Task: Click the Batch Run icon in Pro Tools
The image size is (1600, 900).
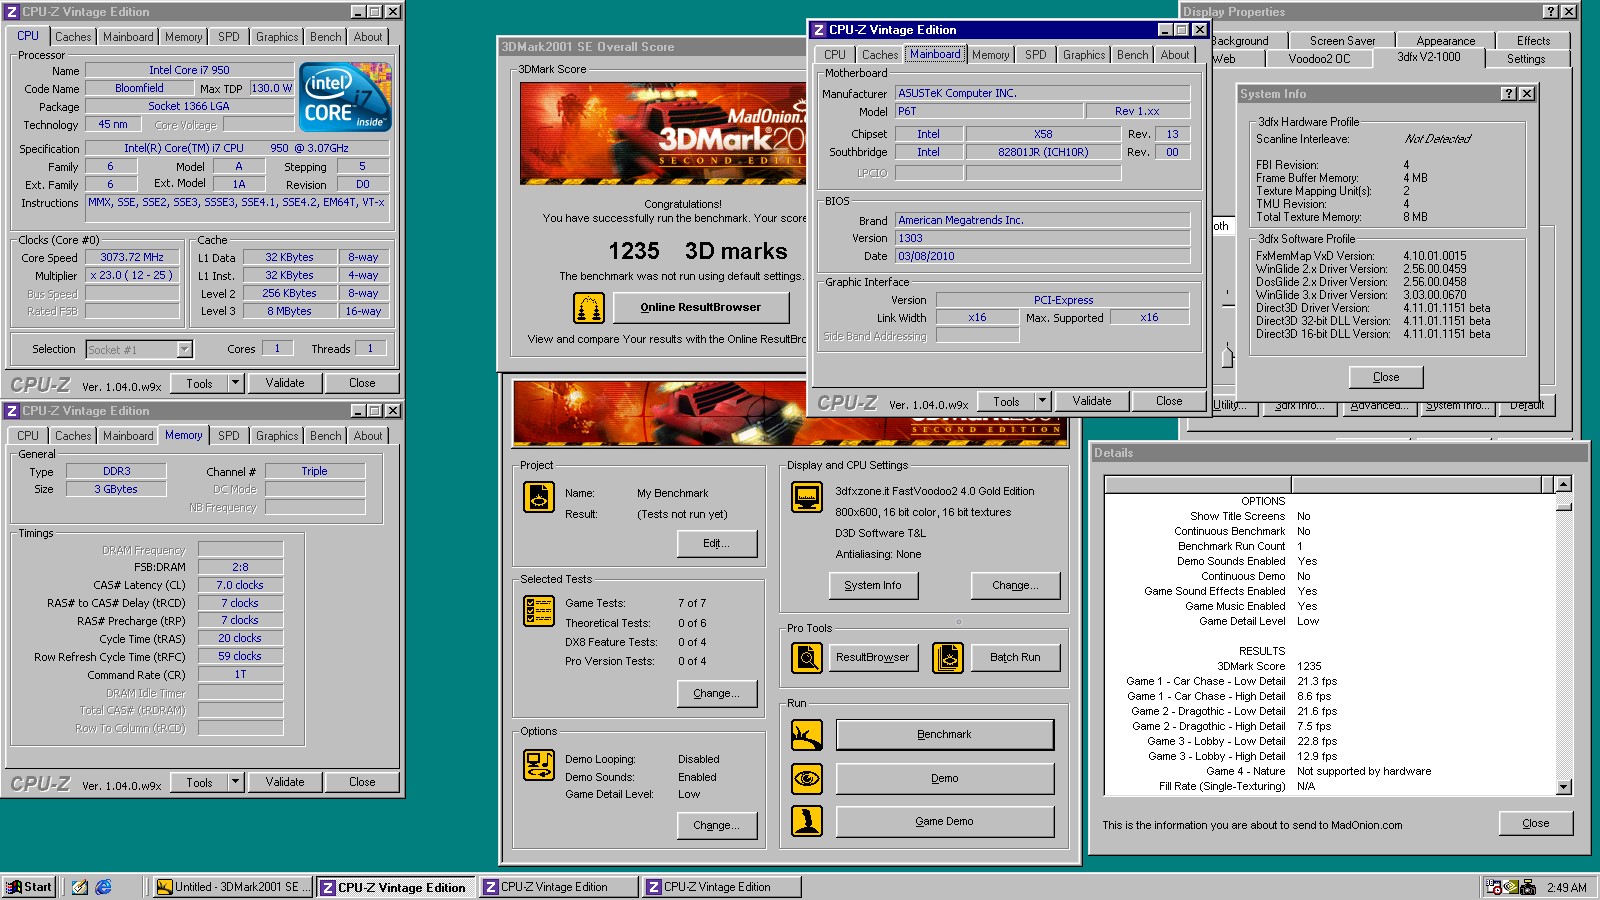Action: [948, 657]
